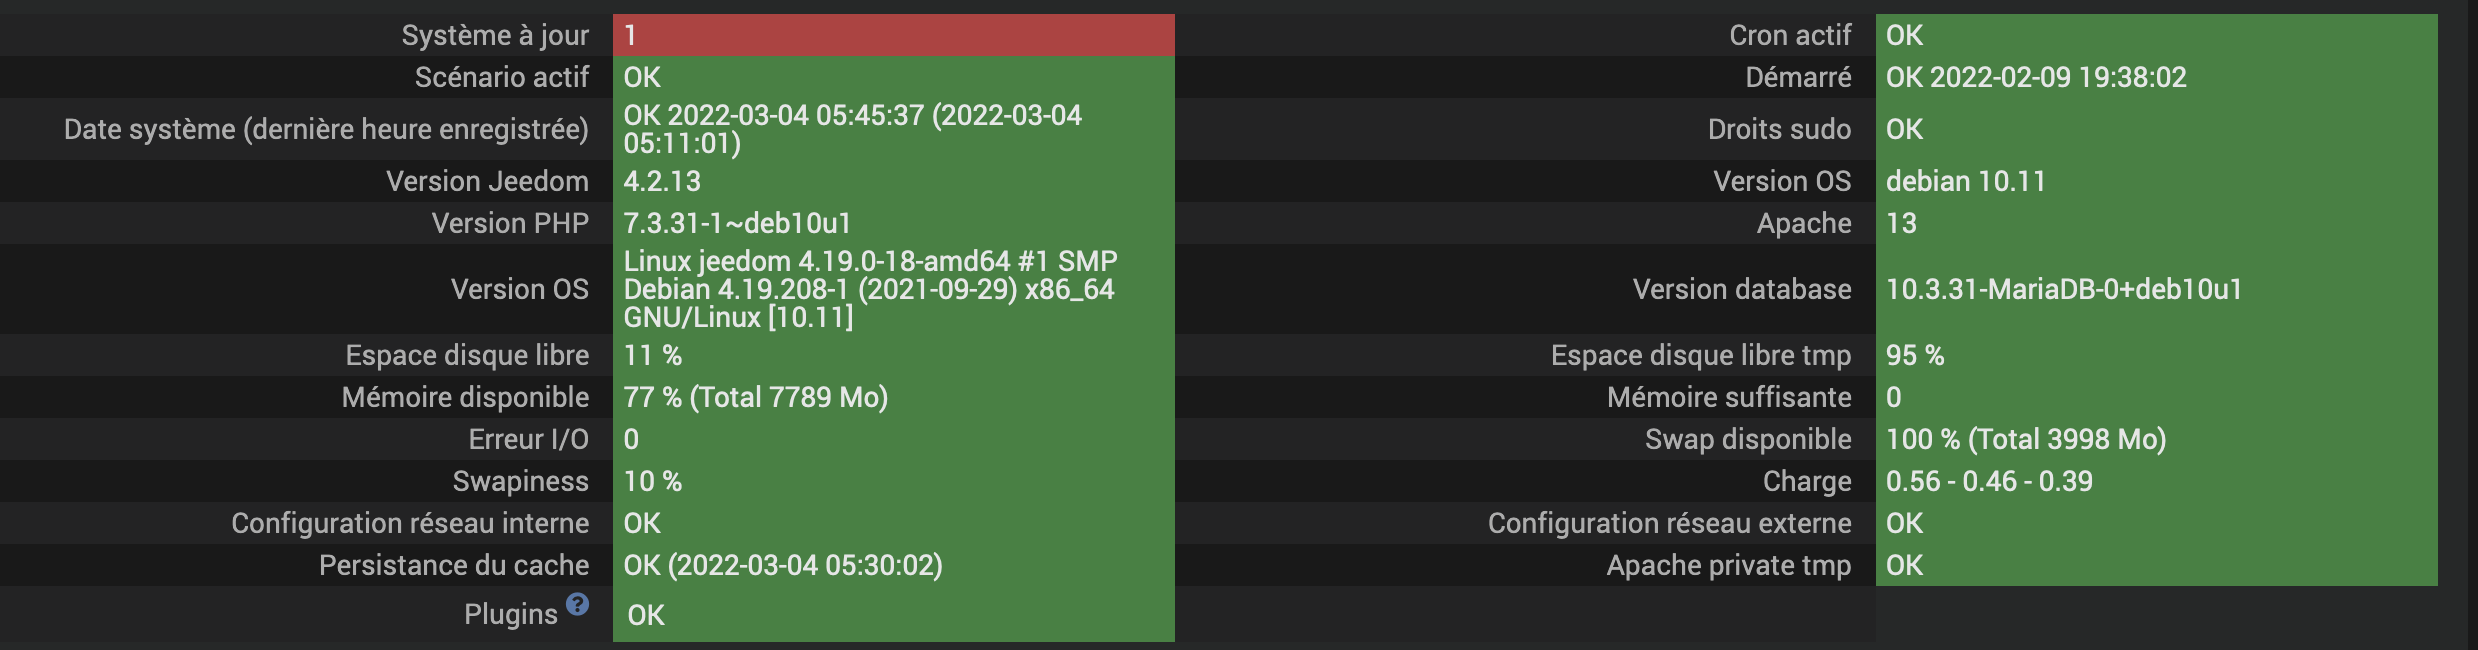Click the MariaDB database version value
Viewport: 2478px width, 650px height.
coord(2064,289)
